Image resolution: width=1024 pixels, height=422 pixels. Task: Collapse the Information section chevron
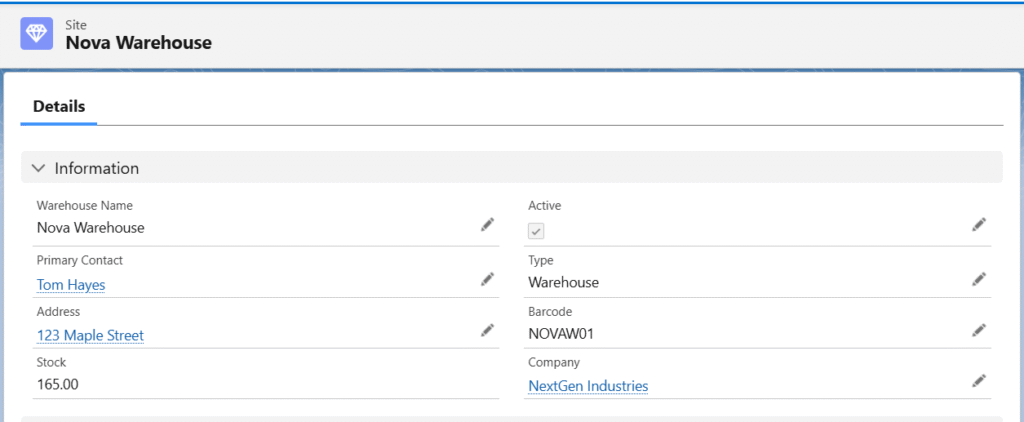coord(38,168)
